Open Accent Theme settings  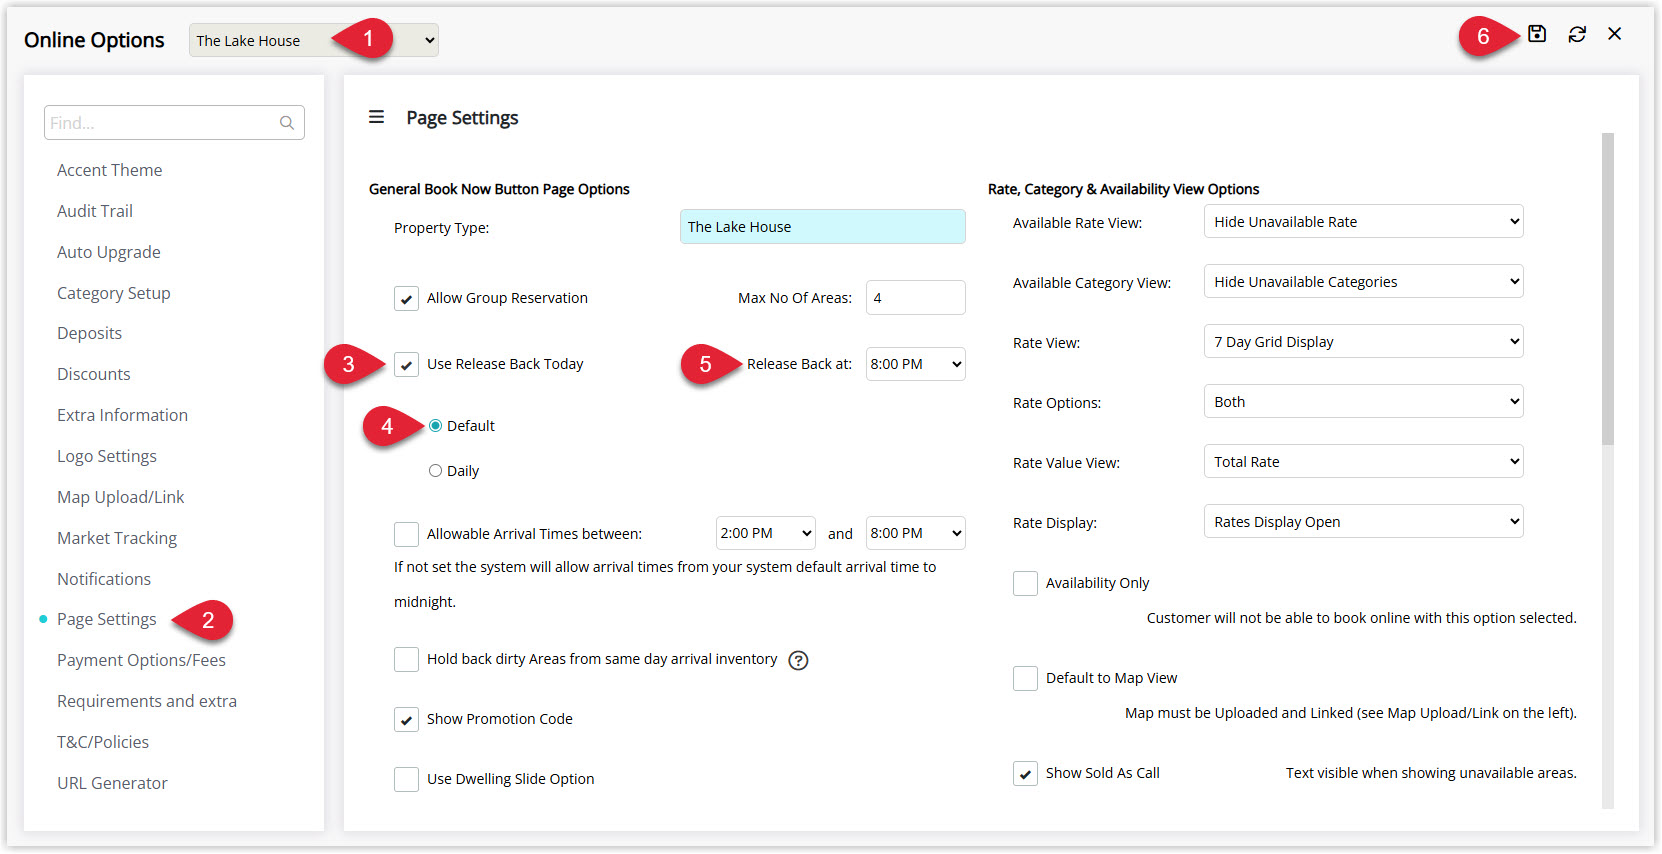pos(109,170)
